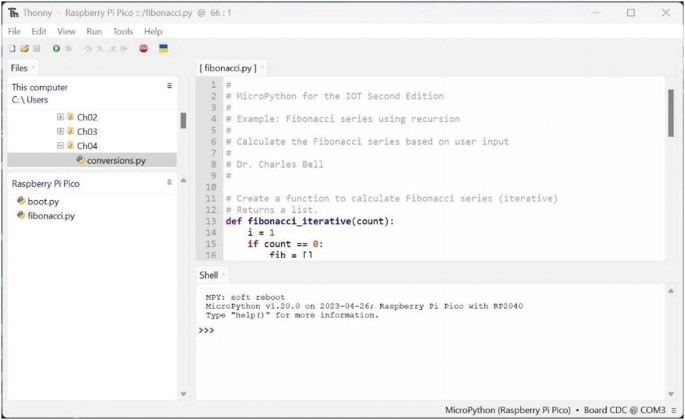Image resolution: width=685 pixels, height=420 pixels.
Task: Run current script with green play icon
Action: tap(56, 48)
